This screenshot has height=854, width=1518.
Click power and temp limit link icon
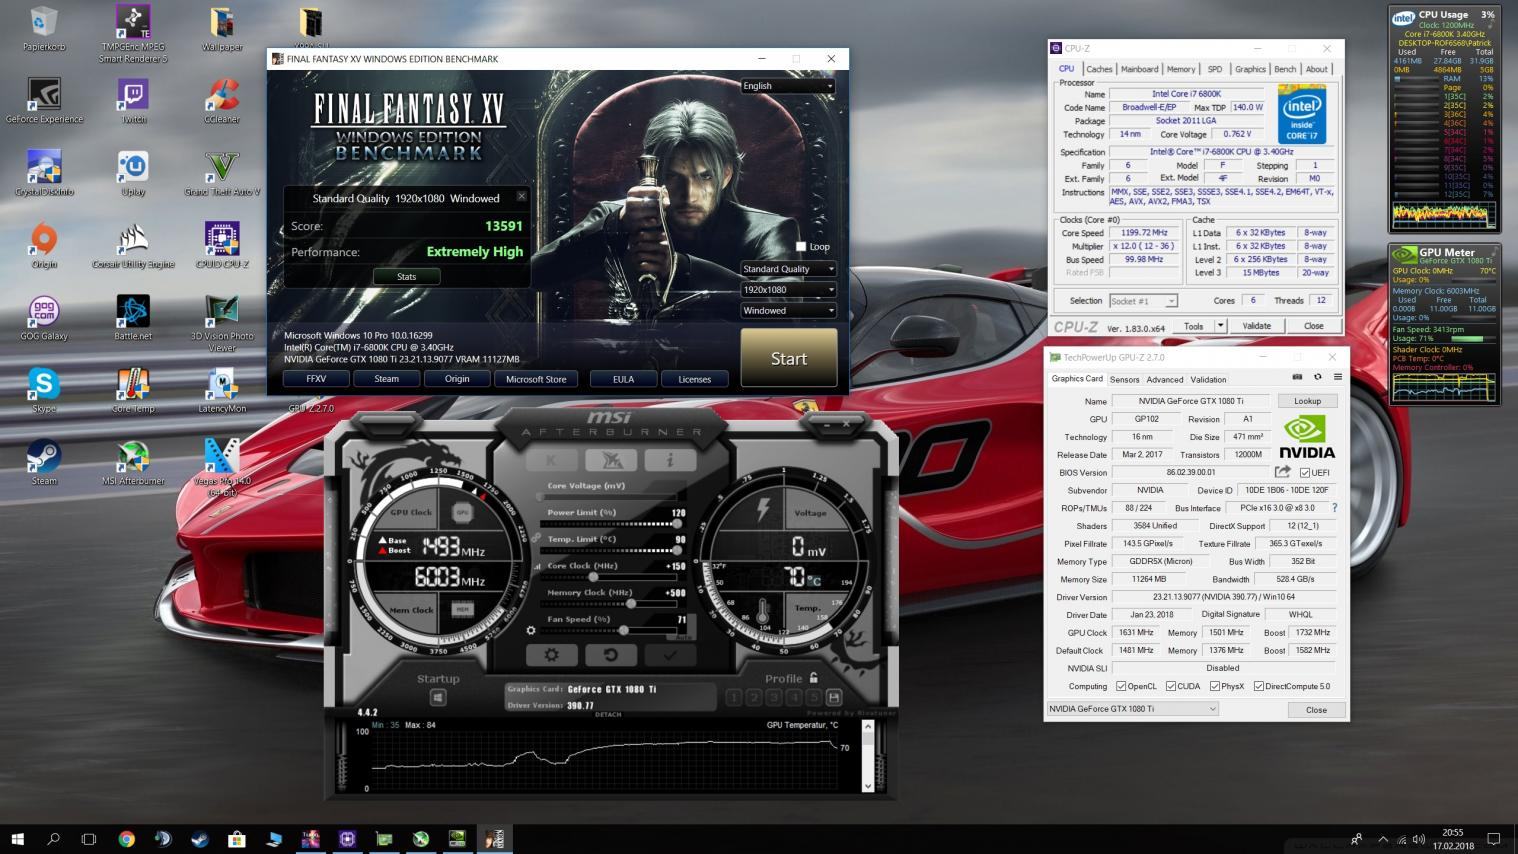coord(536,538)
